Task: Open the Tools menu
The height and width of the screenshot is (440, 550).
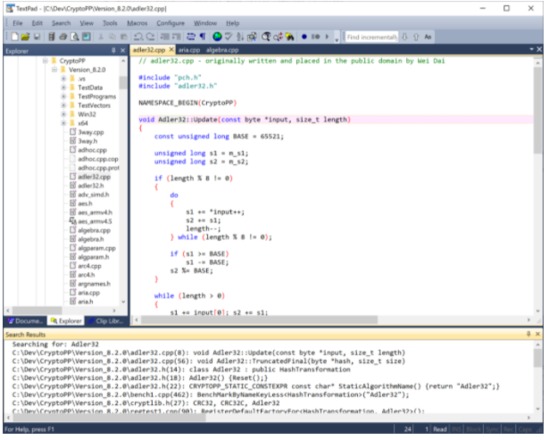Action: coord(110,23)
